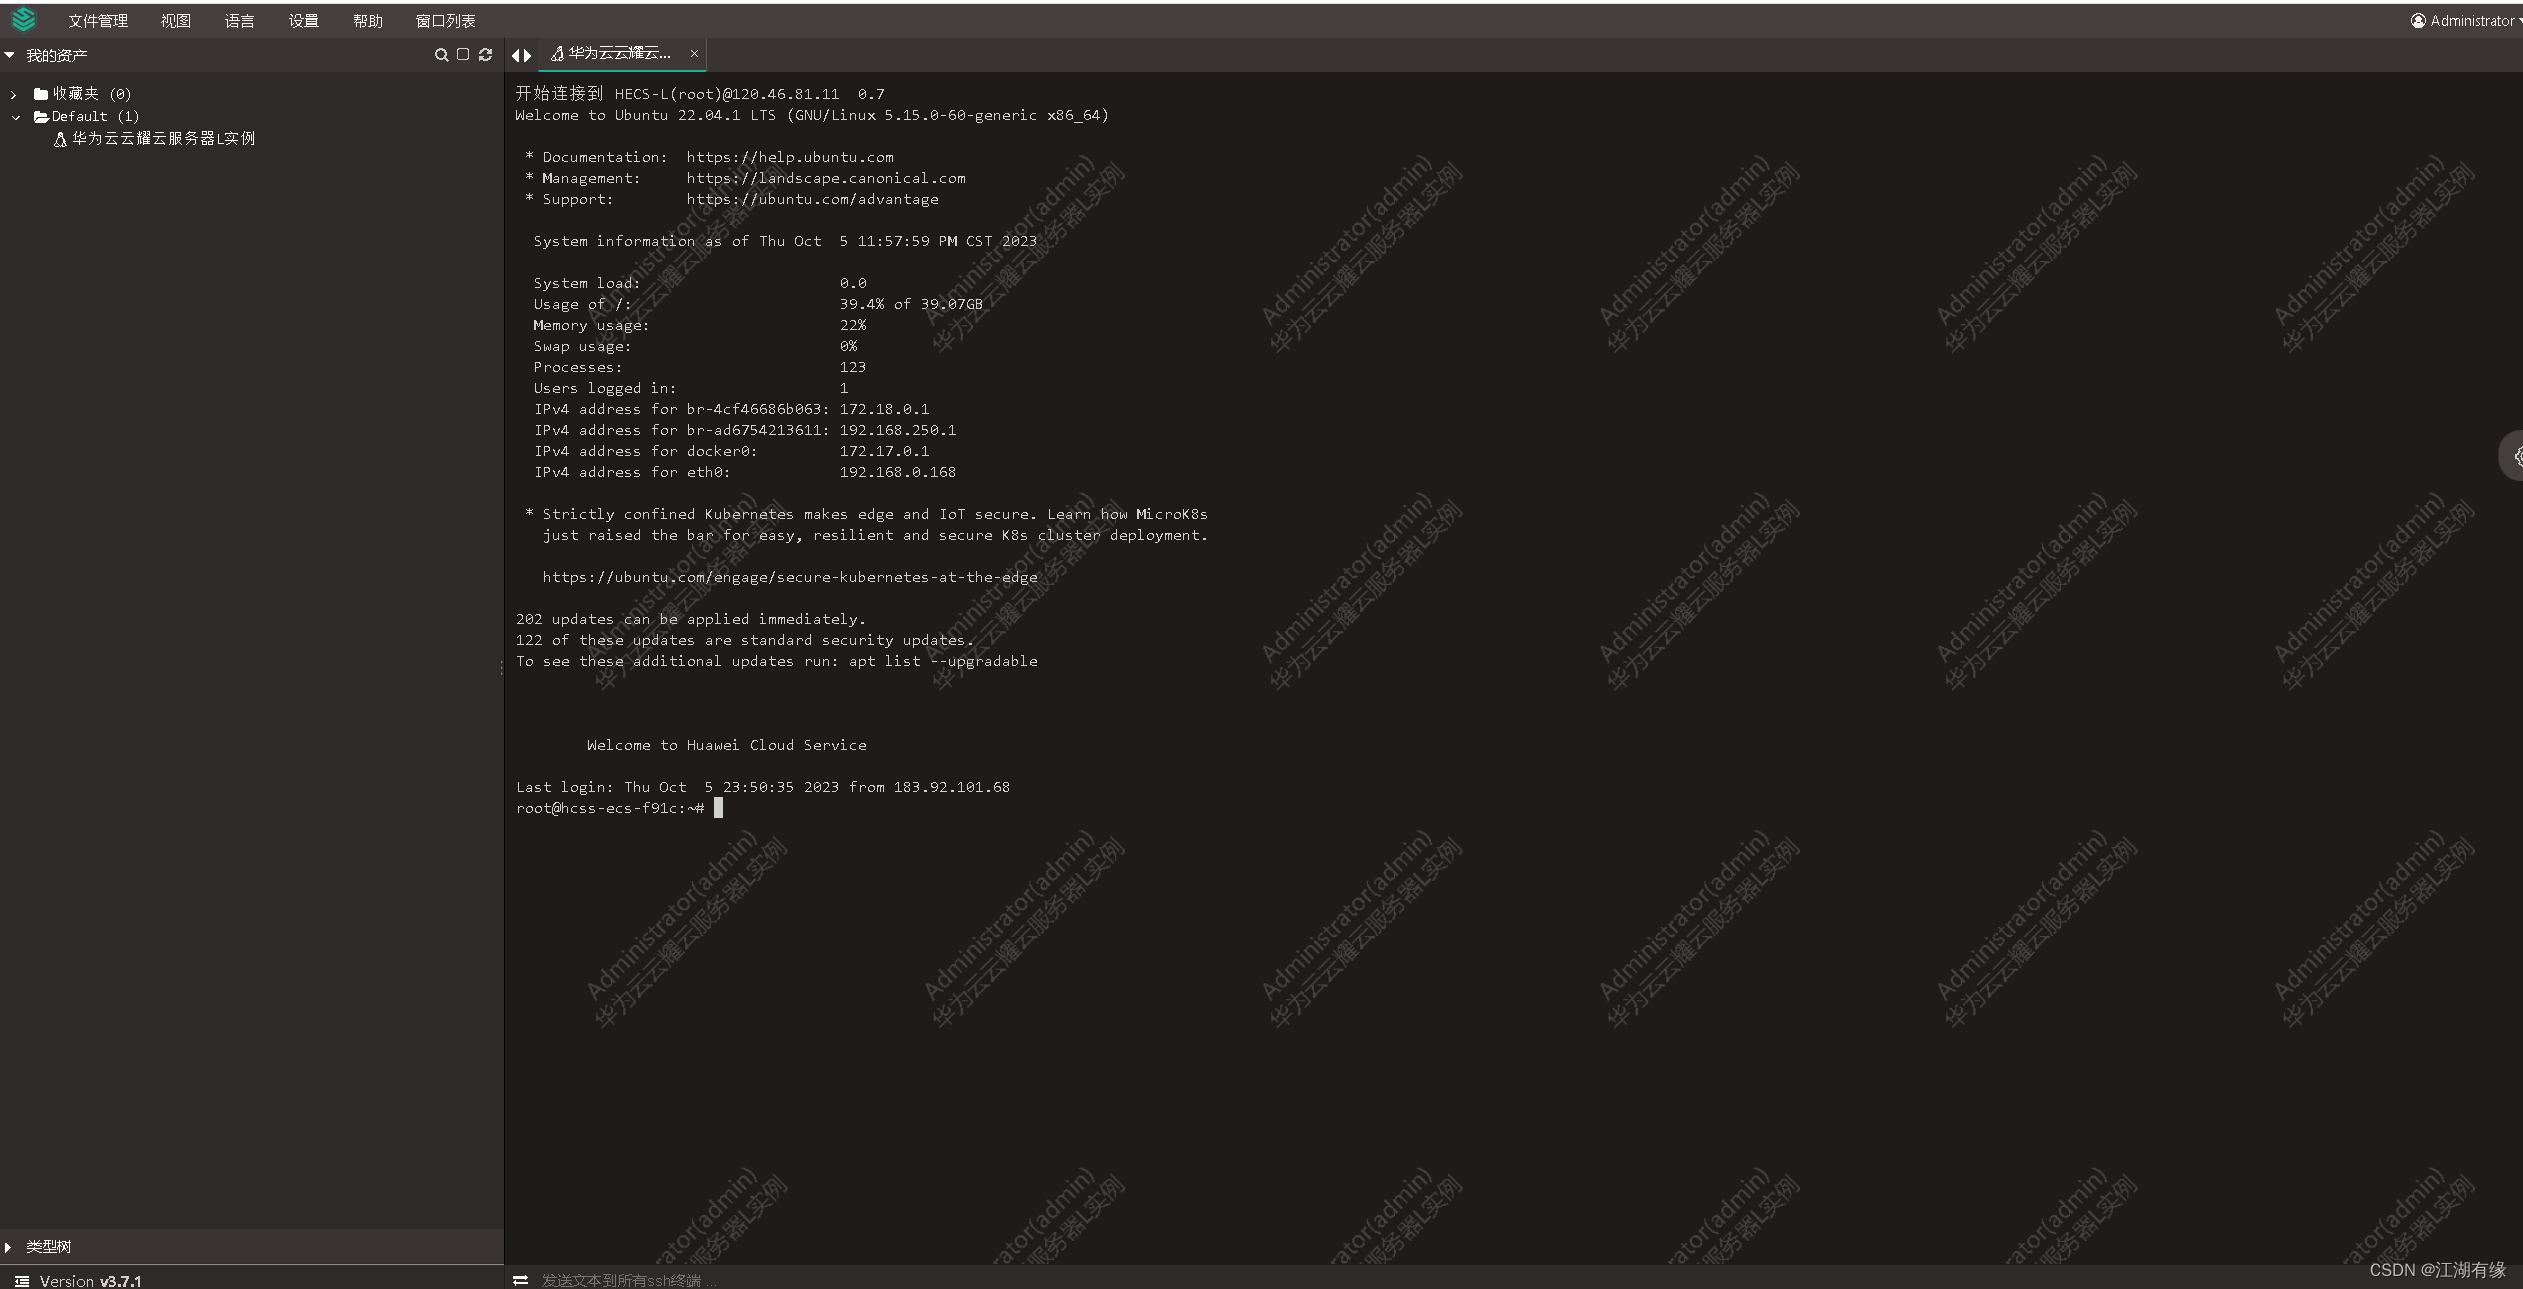
Task: Select the 收藏夹 folder icon
Action: tap(41, 94)
